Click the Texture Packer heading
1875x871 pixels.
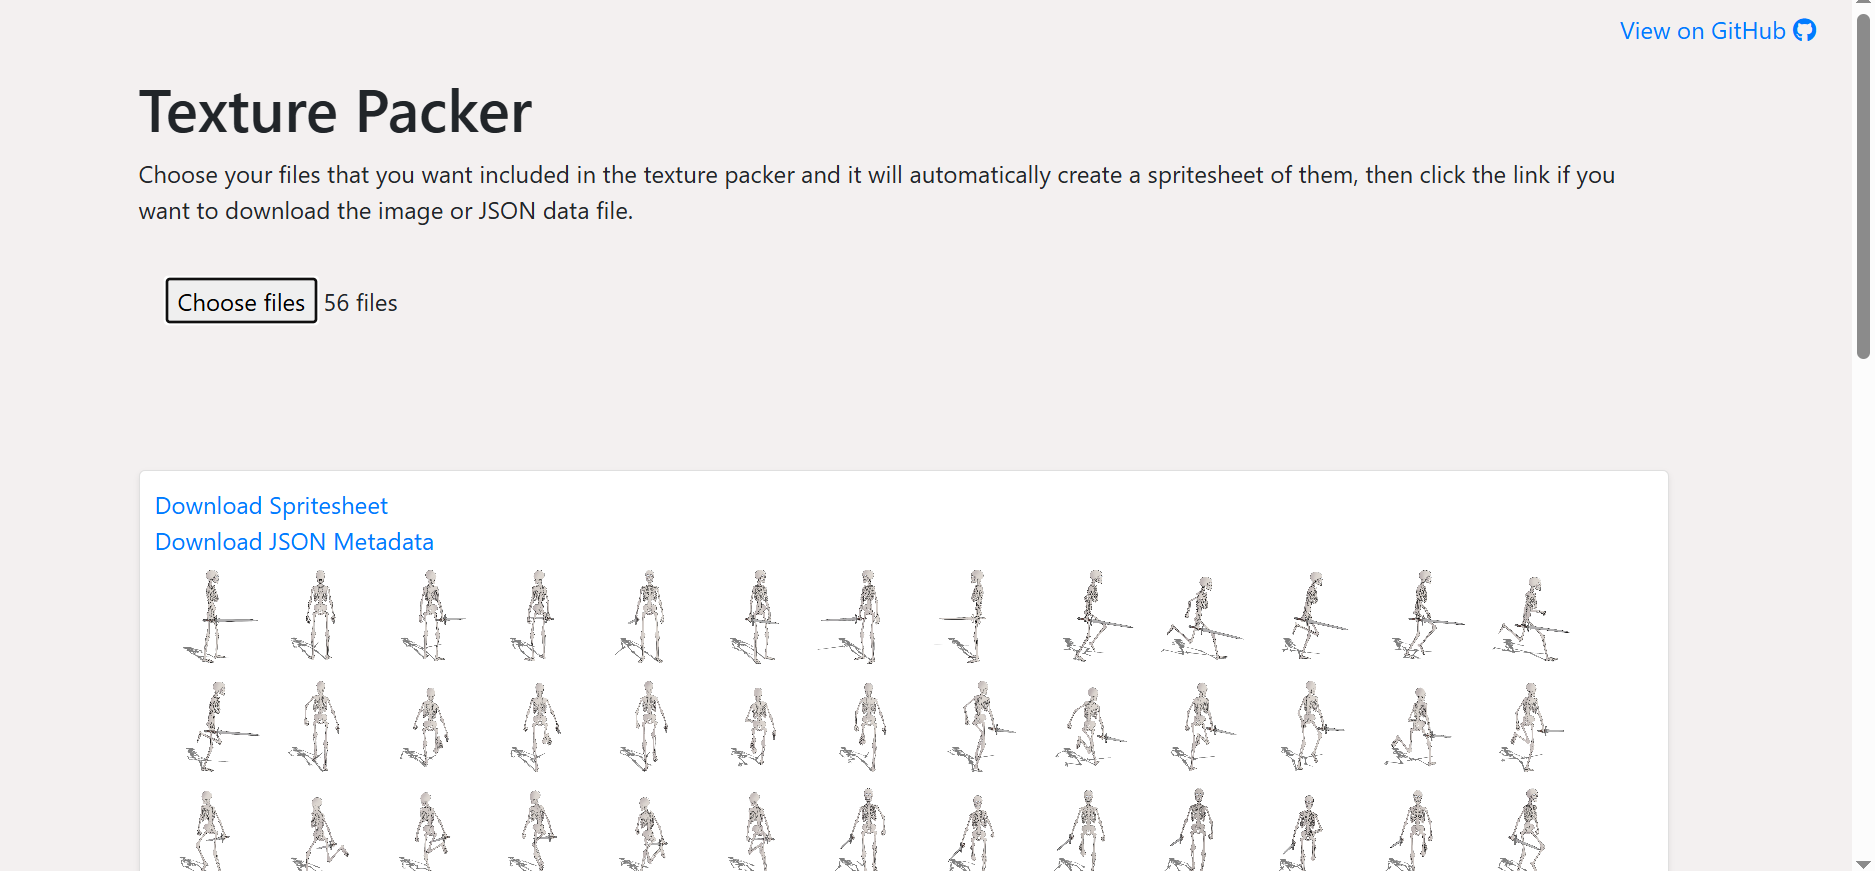(335, 111)
